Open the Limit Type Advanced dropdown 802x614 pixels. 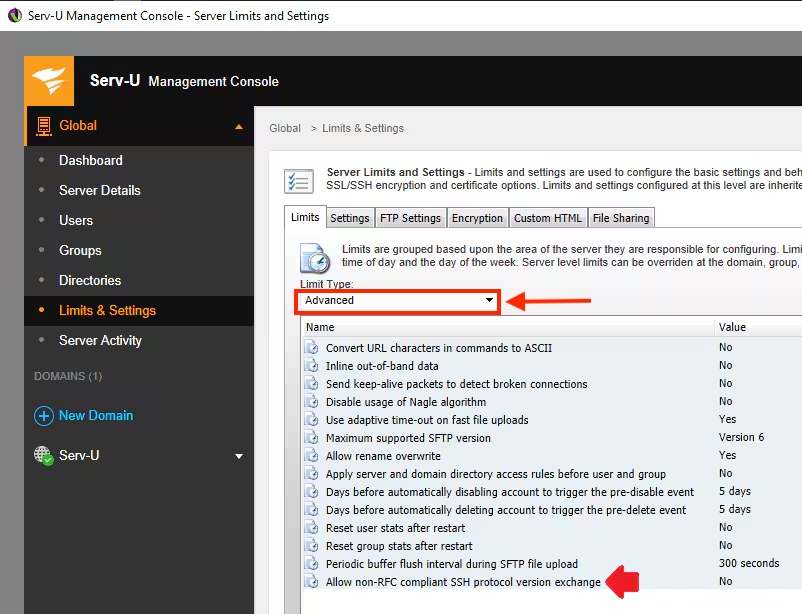pyautogui.click(x=398, y=300)
